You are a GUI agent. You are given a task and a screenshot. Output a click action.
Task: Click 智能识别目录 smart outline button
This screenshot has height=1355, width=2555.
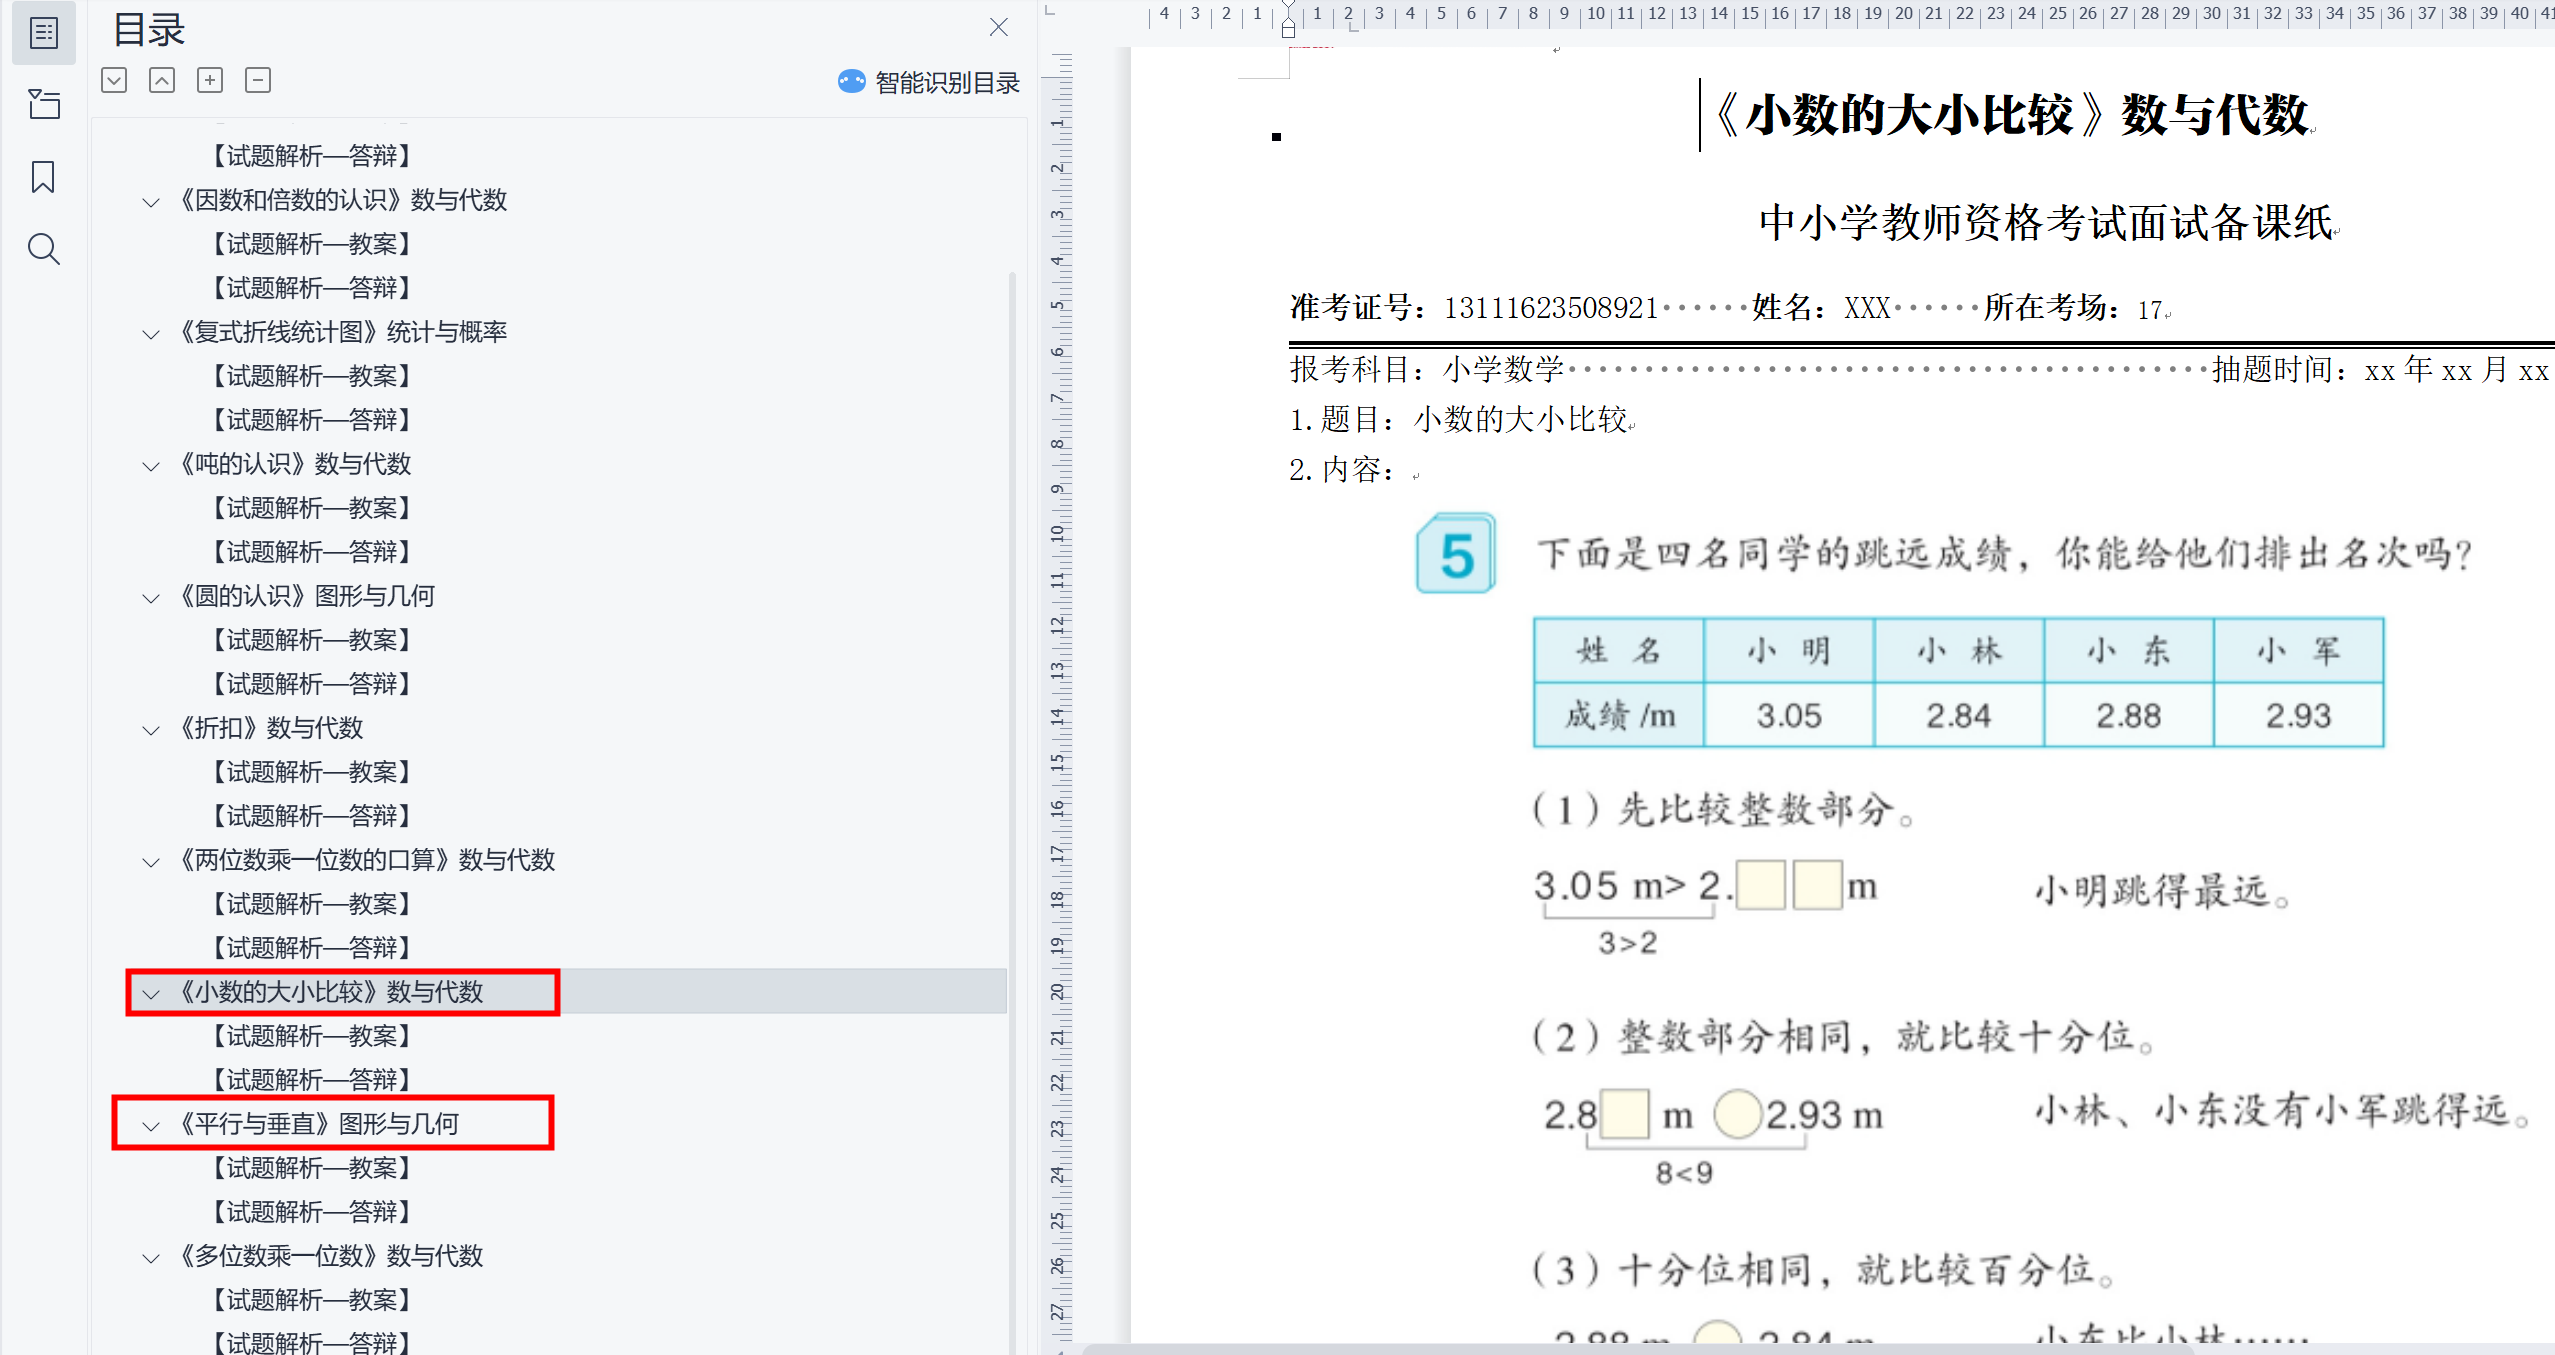928,82
